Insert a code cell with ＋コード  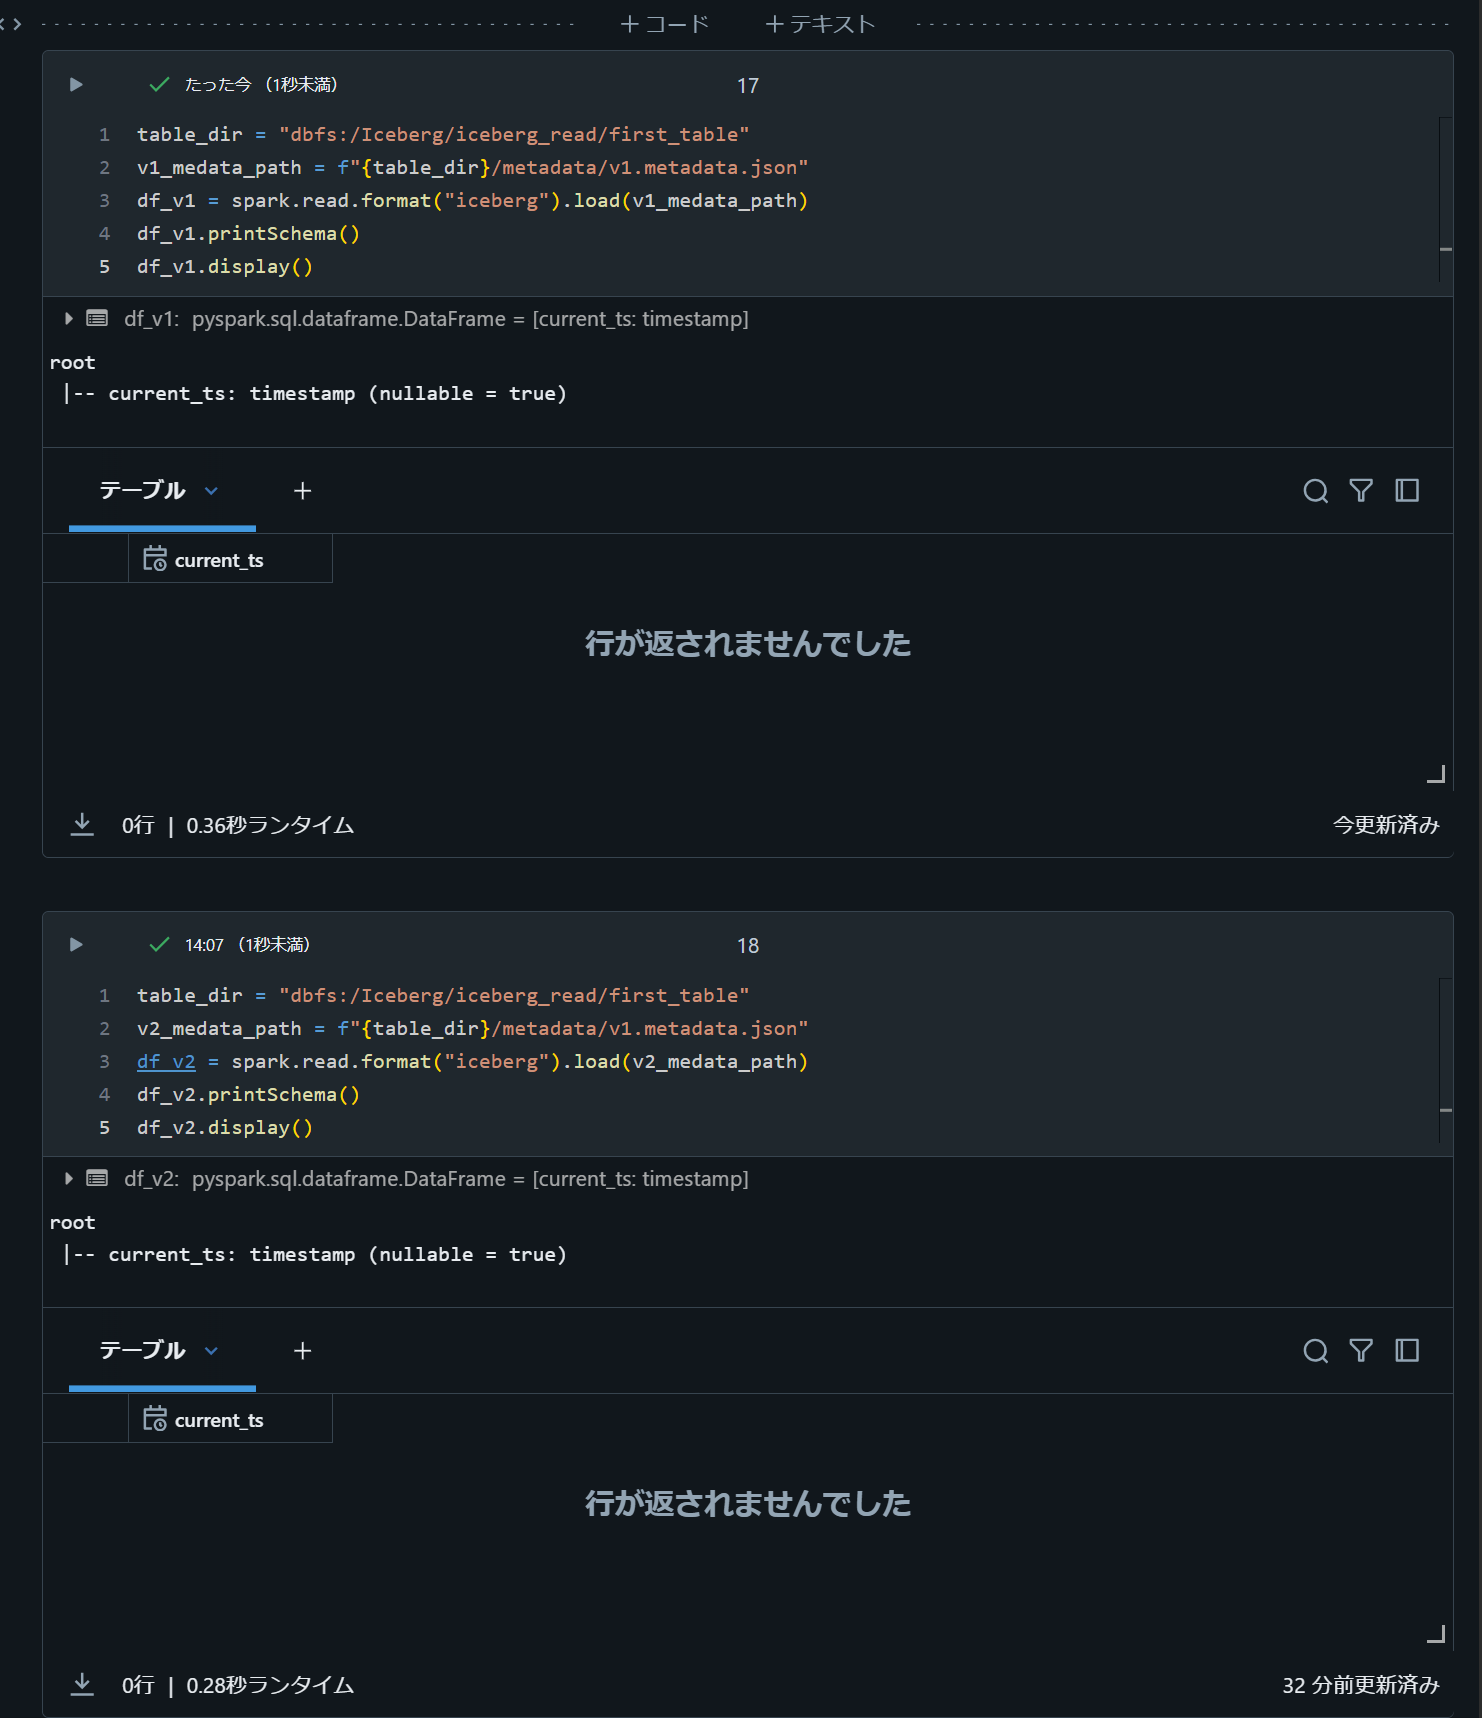click(664, 24)
